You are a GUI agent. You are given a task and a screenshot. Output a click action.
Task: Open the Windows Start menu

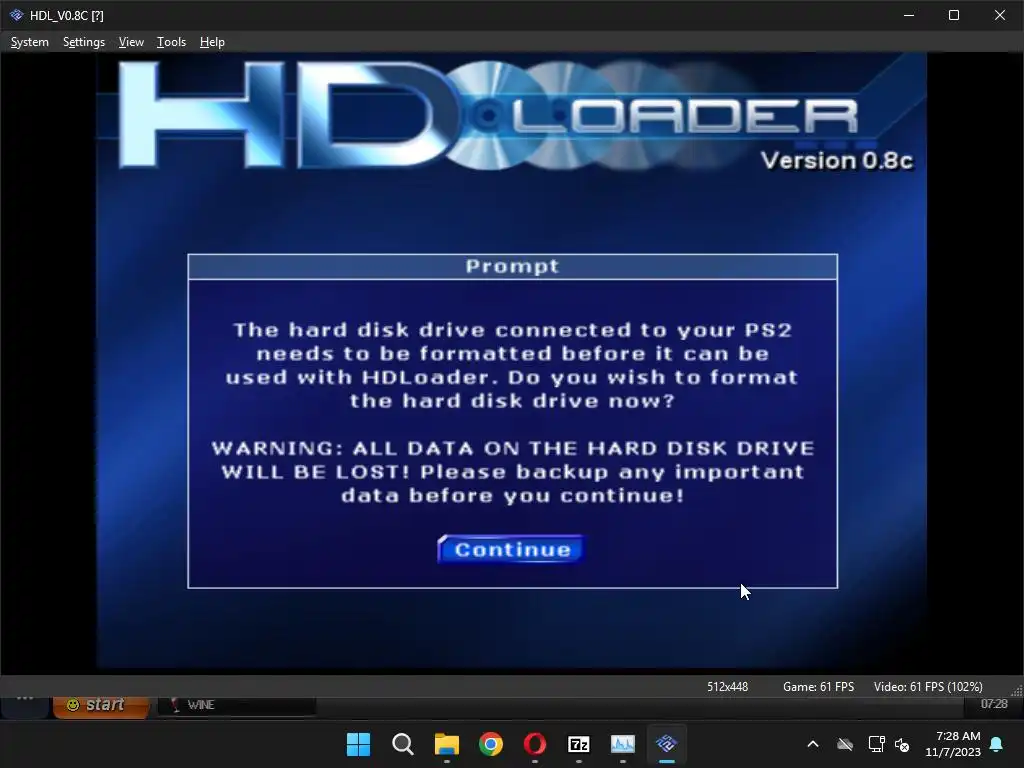click(x=359, y=744)
